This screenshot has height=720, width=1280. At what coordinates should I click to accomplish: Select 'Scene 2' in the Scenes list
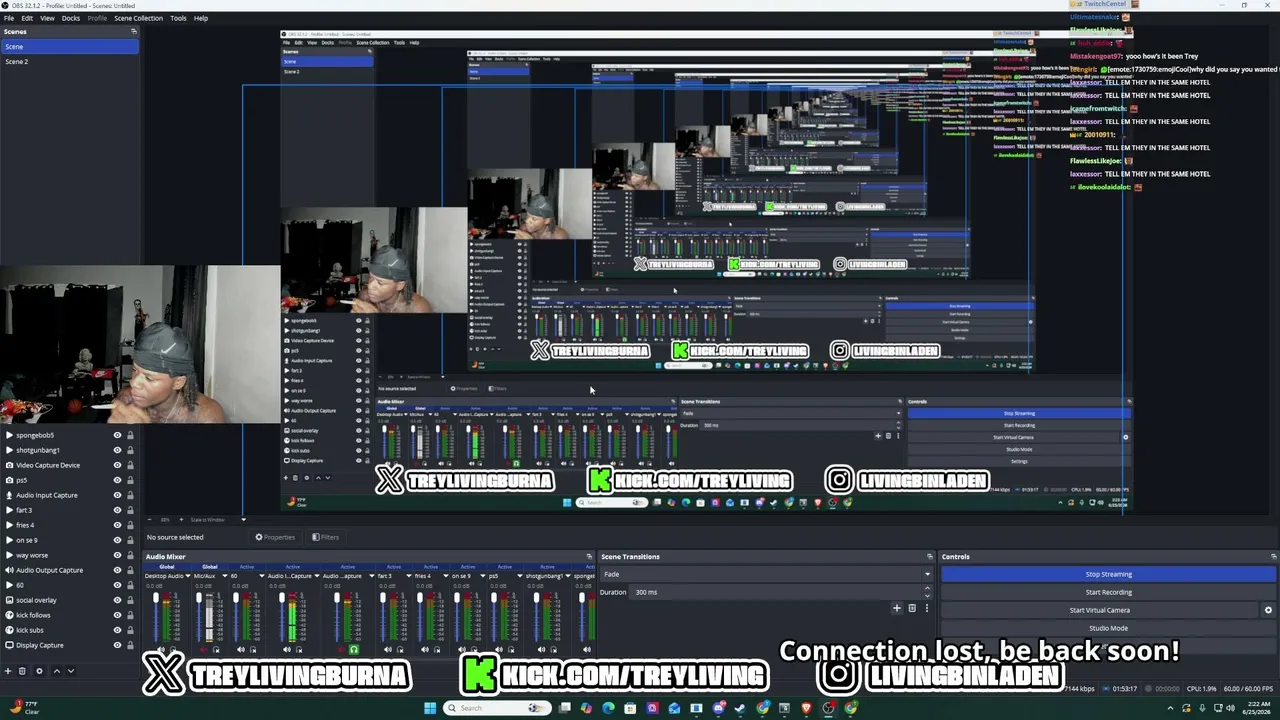pyautogui.click(x=70, y=62)
